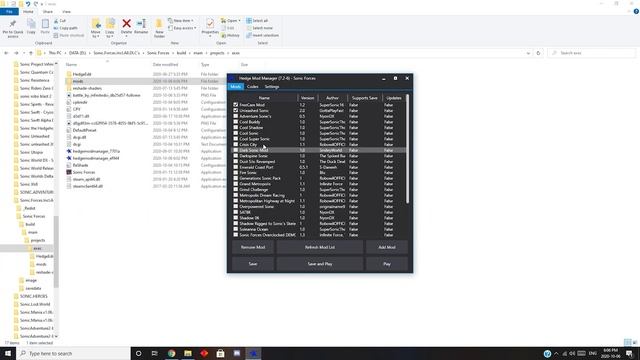640x360 pixels.
Task: Open the recent locations dropdown arrow
Action: point(24,53)
